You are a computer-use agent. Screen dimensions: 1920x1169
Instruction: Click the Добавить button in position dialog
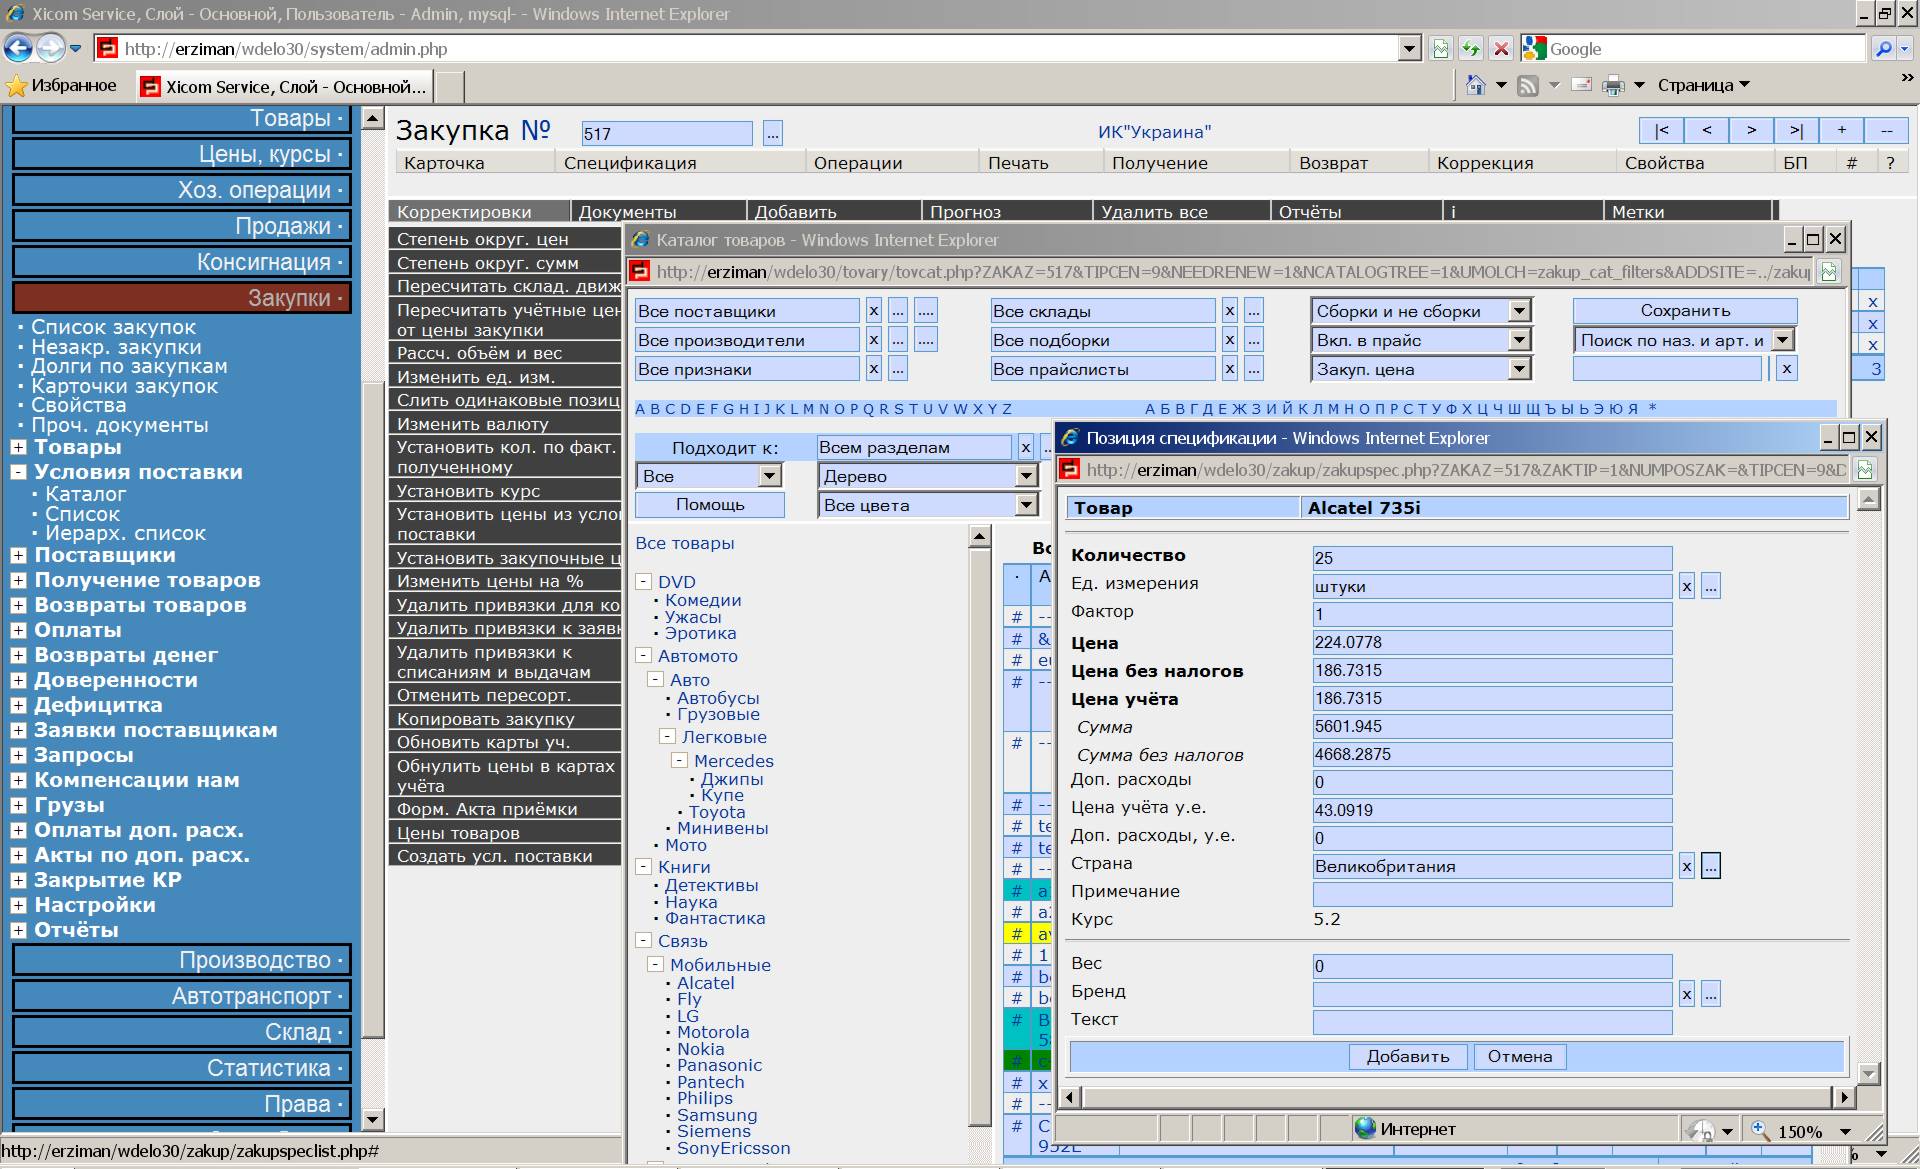(1408, 1057)
